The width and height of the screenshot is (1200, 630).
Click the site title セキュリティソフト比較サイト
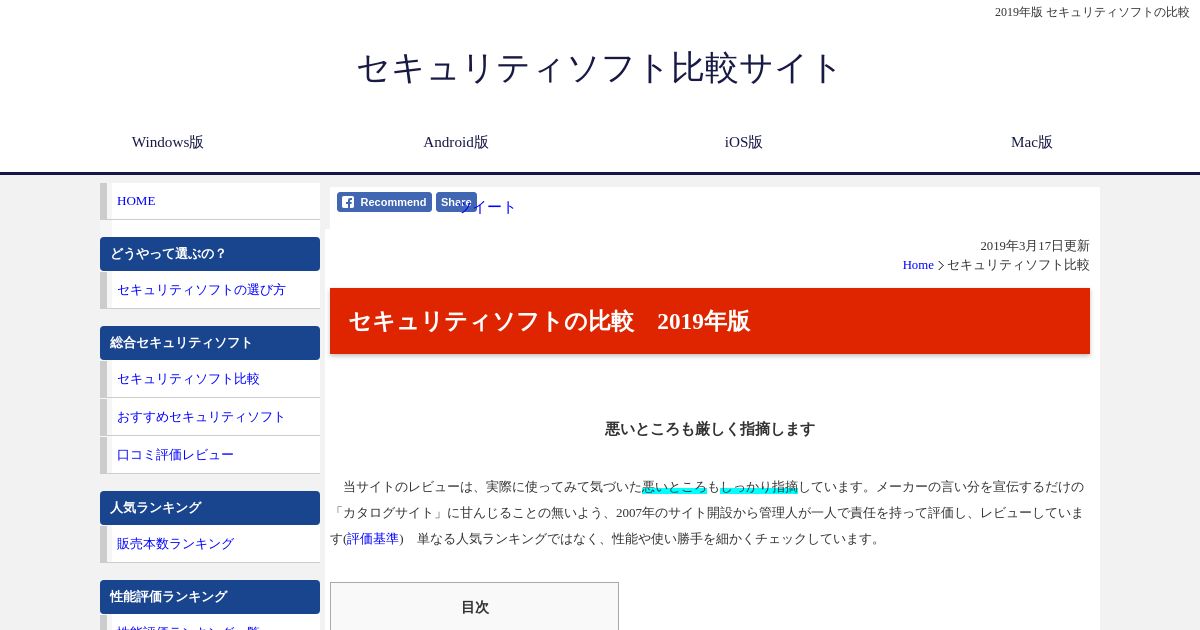click(x=600, y=68)
